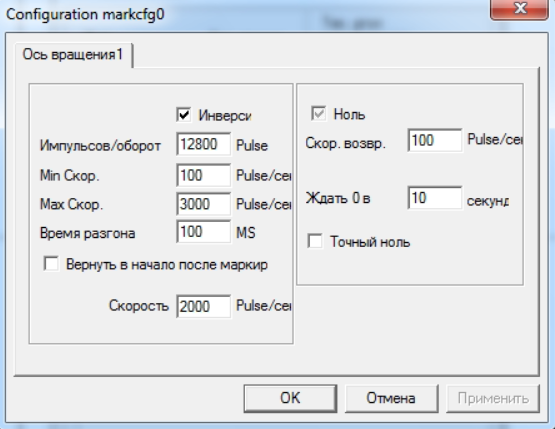Click the Скор. возвр. label
The width and height of the screenshot is (555, 429).
coord(345,143)
